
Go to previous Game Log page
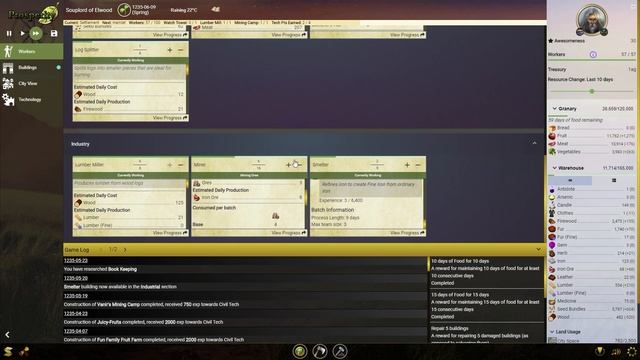point(101,249)
